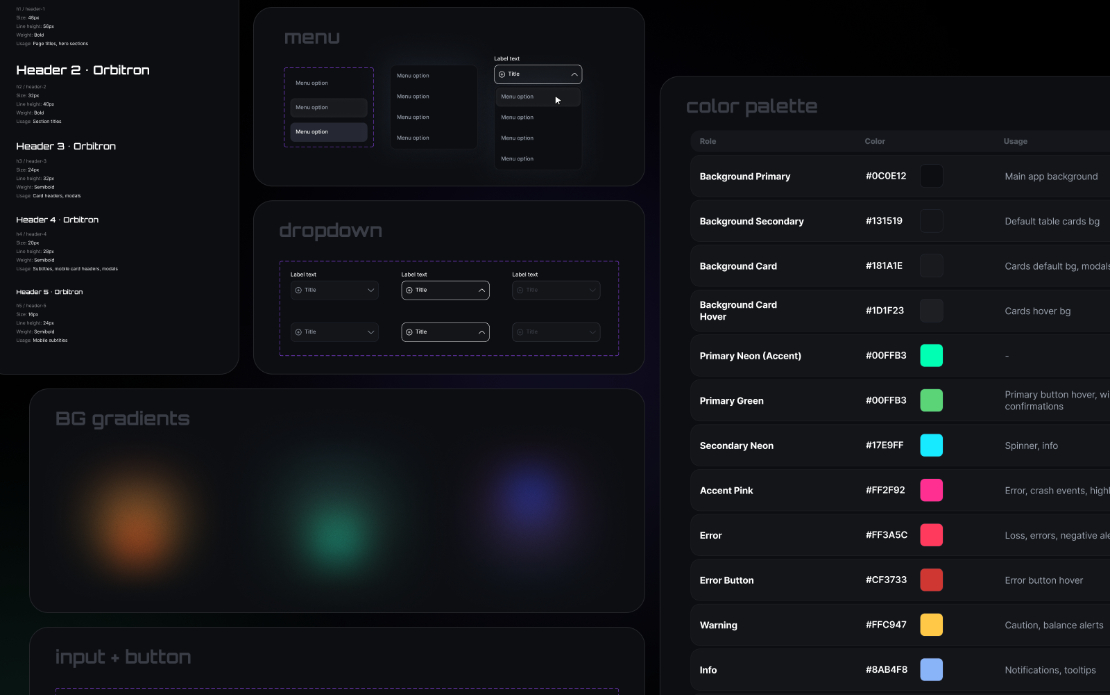Open the bottom-left Title dropdown without label

[x=334, y=332]
